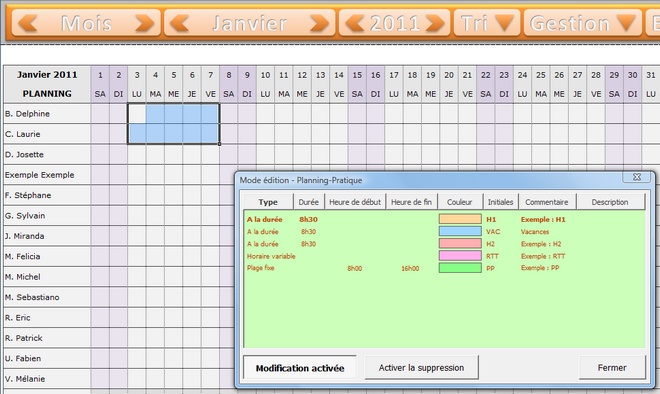
Task: Select employee F. Stéphane row label
Action: (x=47, y=195)
